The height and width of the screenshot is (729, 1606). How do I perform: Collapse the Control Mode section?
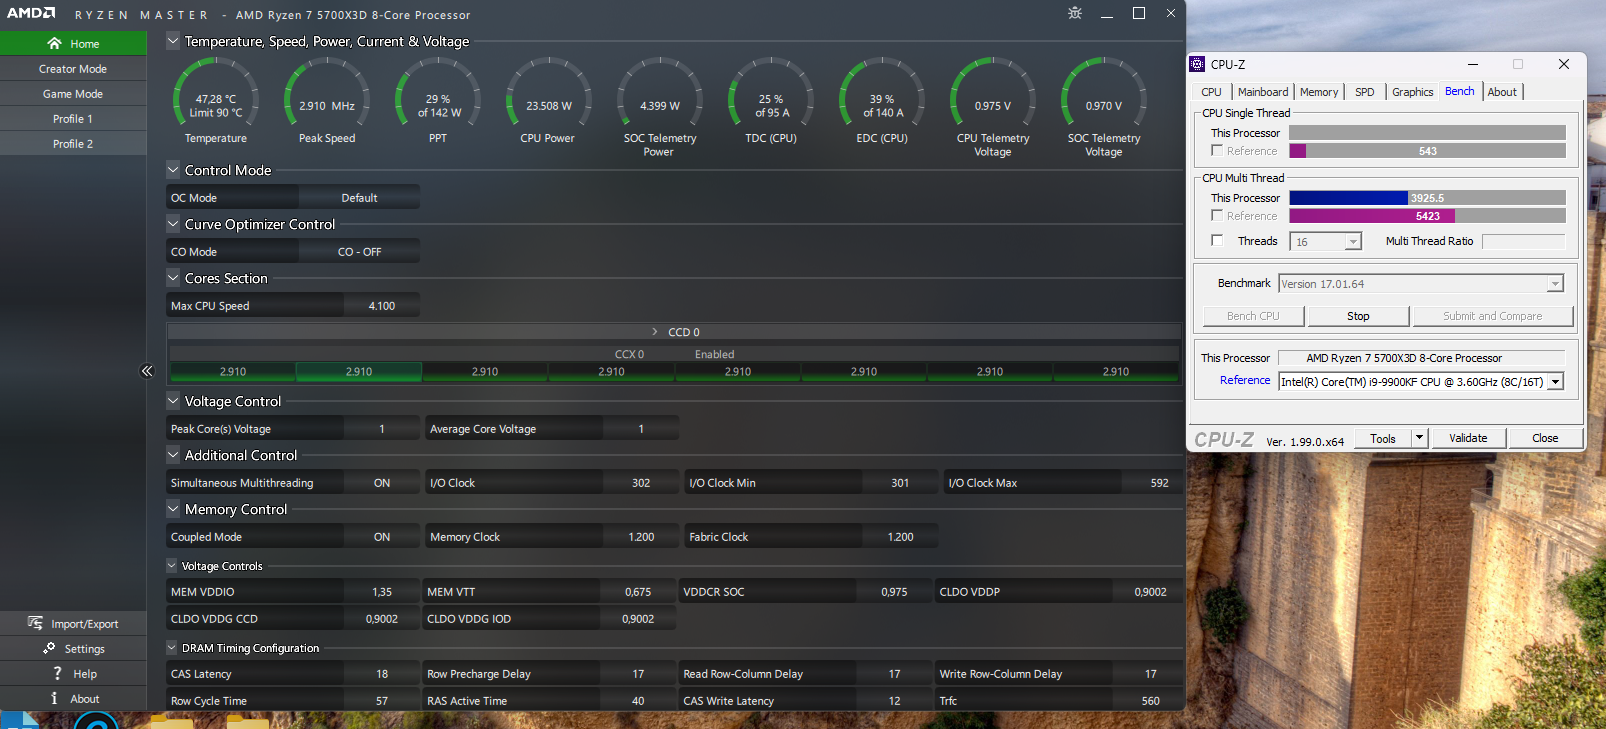[173, 170]
